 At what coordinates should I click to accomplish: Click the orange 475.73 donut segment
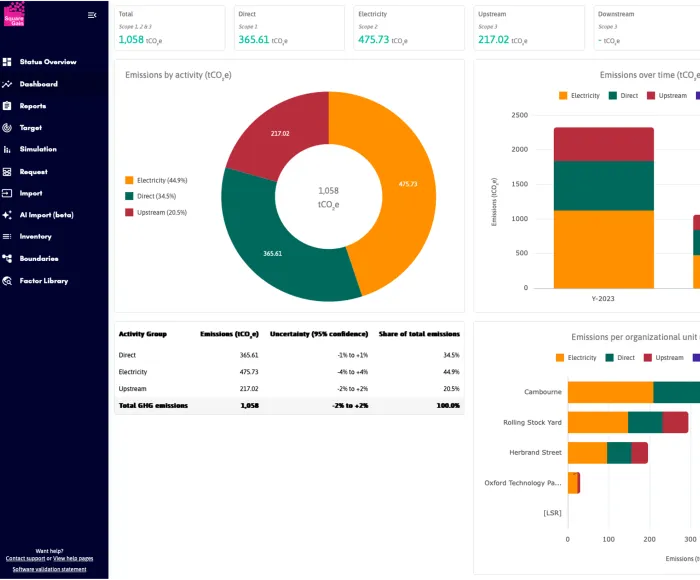point(408,184)
